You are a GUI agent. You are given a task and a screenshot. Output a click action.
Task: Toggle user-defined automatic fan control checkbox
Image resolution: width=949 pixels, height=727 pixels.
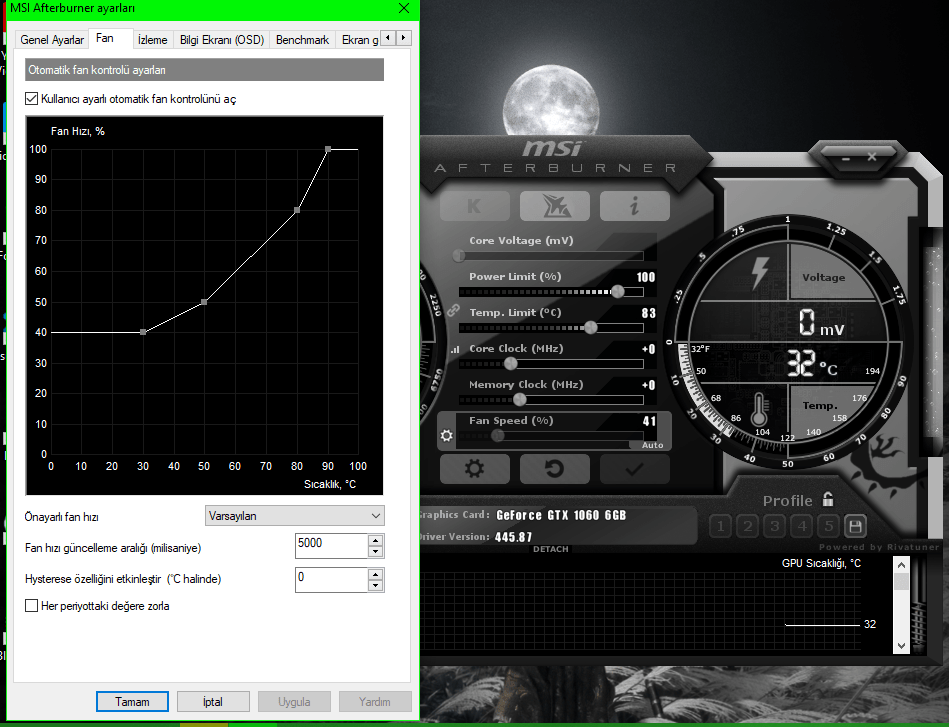(31, 98)
